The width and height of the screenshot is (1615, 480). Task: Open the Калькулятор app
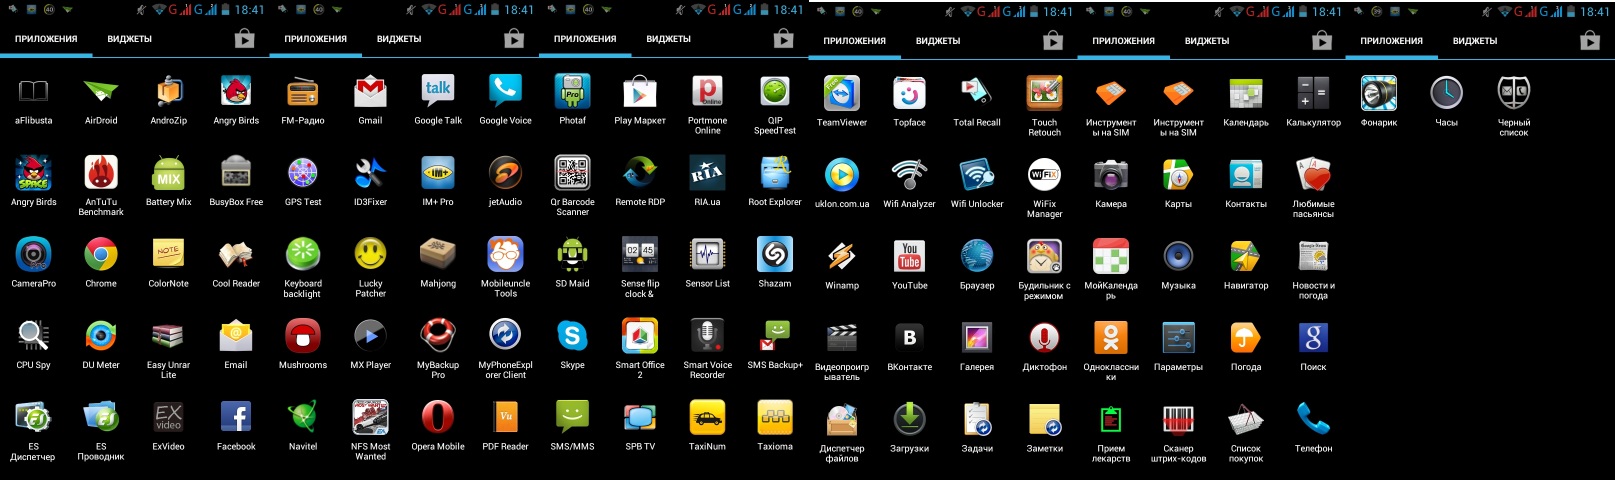(1313, 95)
